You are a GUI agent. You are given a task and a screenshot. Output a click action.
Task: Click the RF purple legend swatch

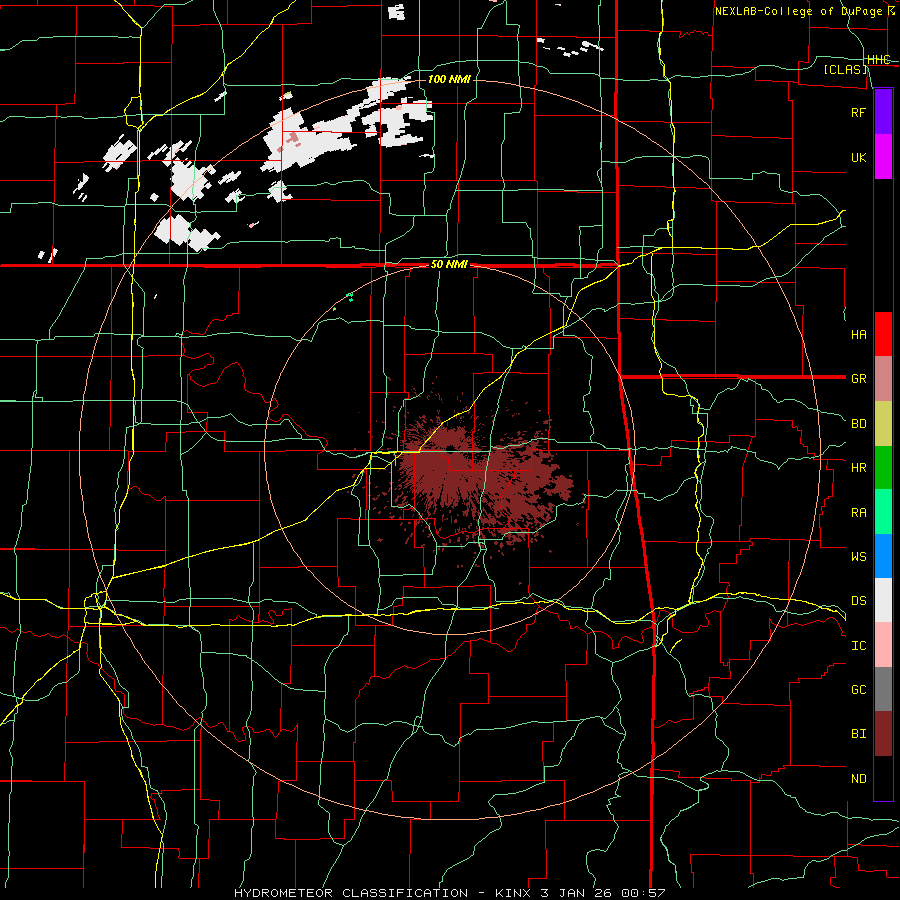[x=883, y=112]
